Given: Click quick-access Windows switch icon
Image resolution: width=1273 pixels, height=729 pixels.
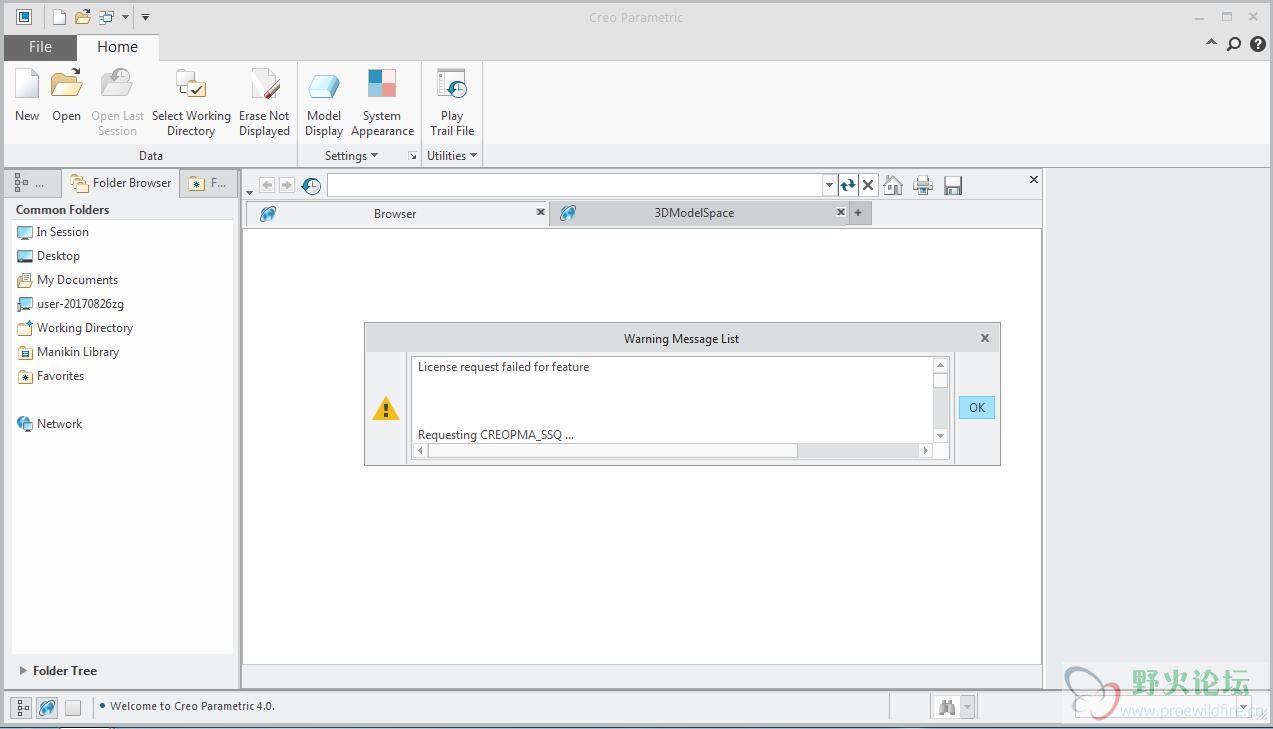Looking at the screenshot, I should point(106,17).
